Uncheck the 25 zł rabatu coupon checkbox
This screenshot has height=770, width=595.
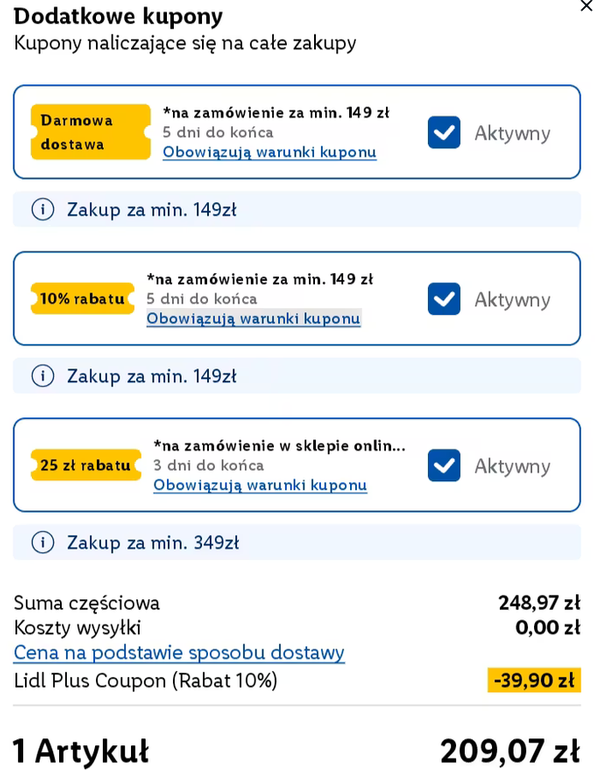click(x=444, y=465)
